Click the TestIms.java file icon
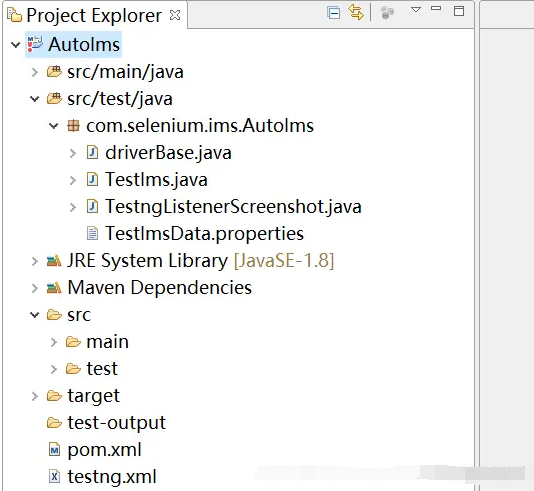 [92, 179]
